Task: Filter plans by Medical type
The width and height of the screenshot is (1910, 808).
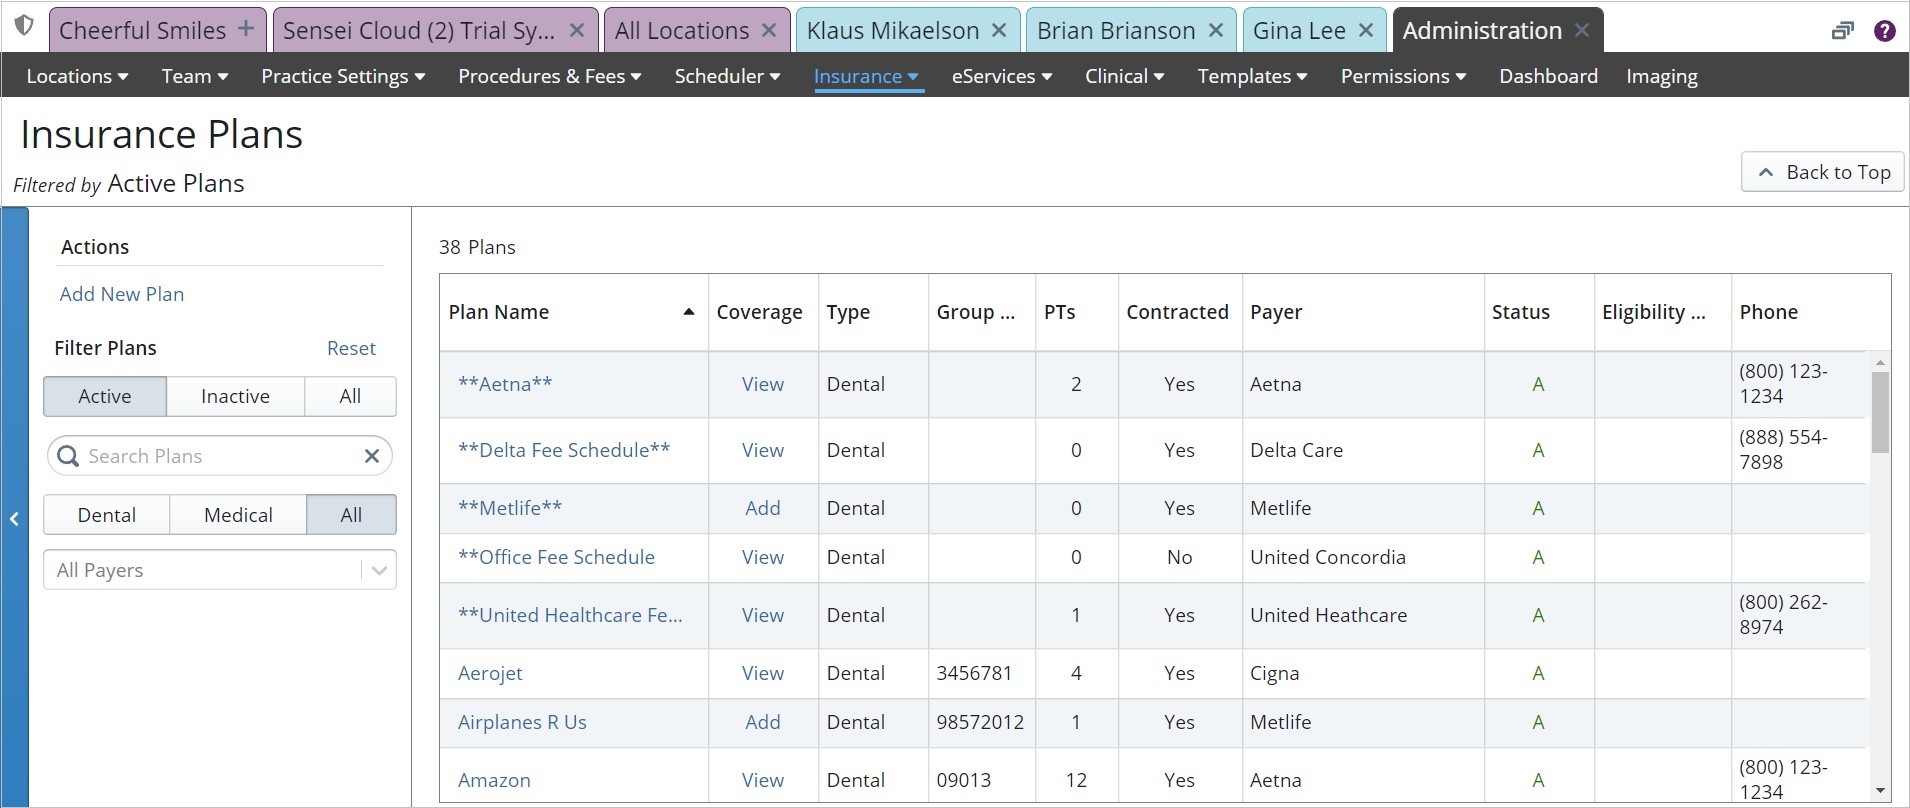Action: 238,515
